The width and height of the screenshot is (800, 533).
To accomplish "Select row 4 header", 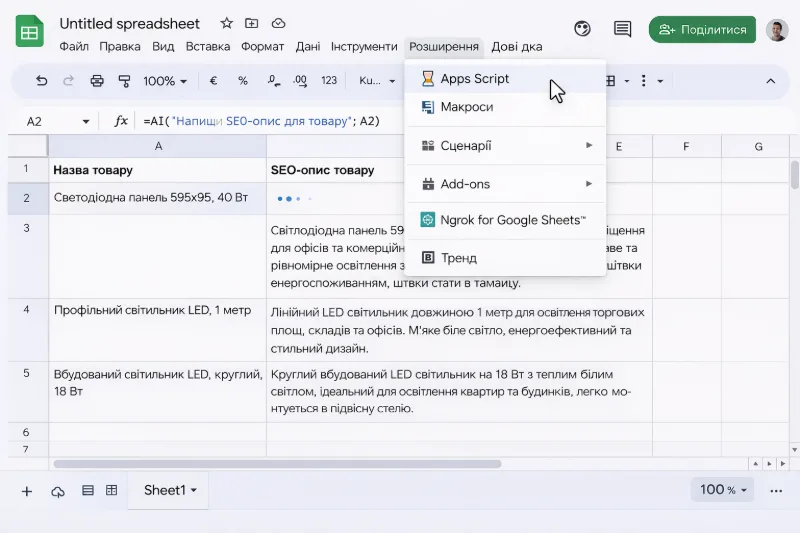I will point(27,330).
